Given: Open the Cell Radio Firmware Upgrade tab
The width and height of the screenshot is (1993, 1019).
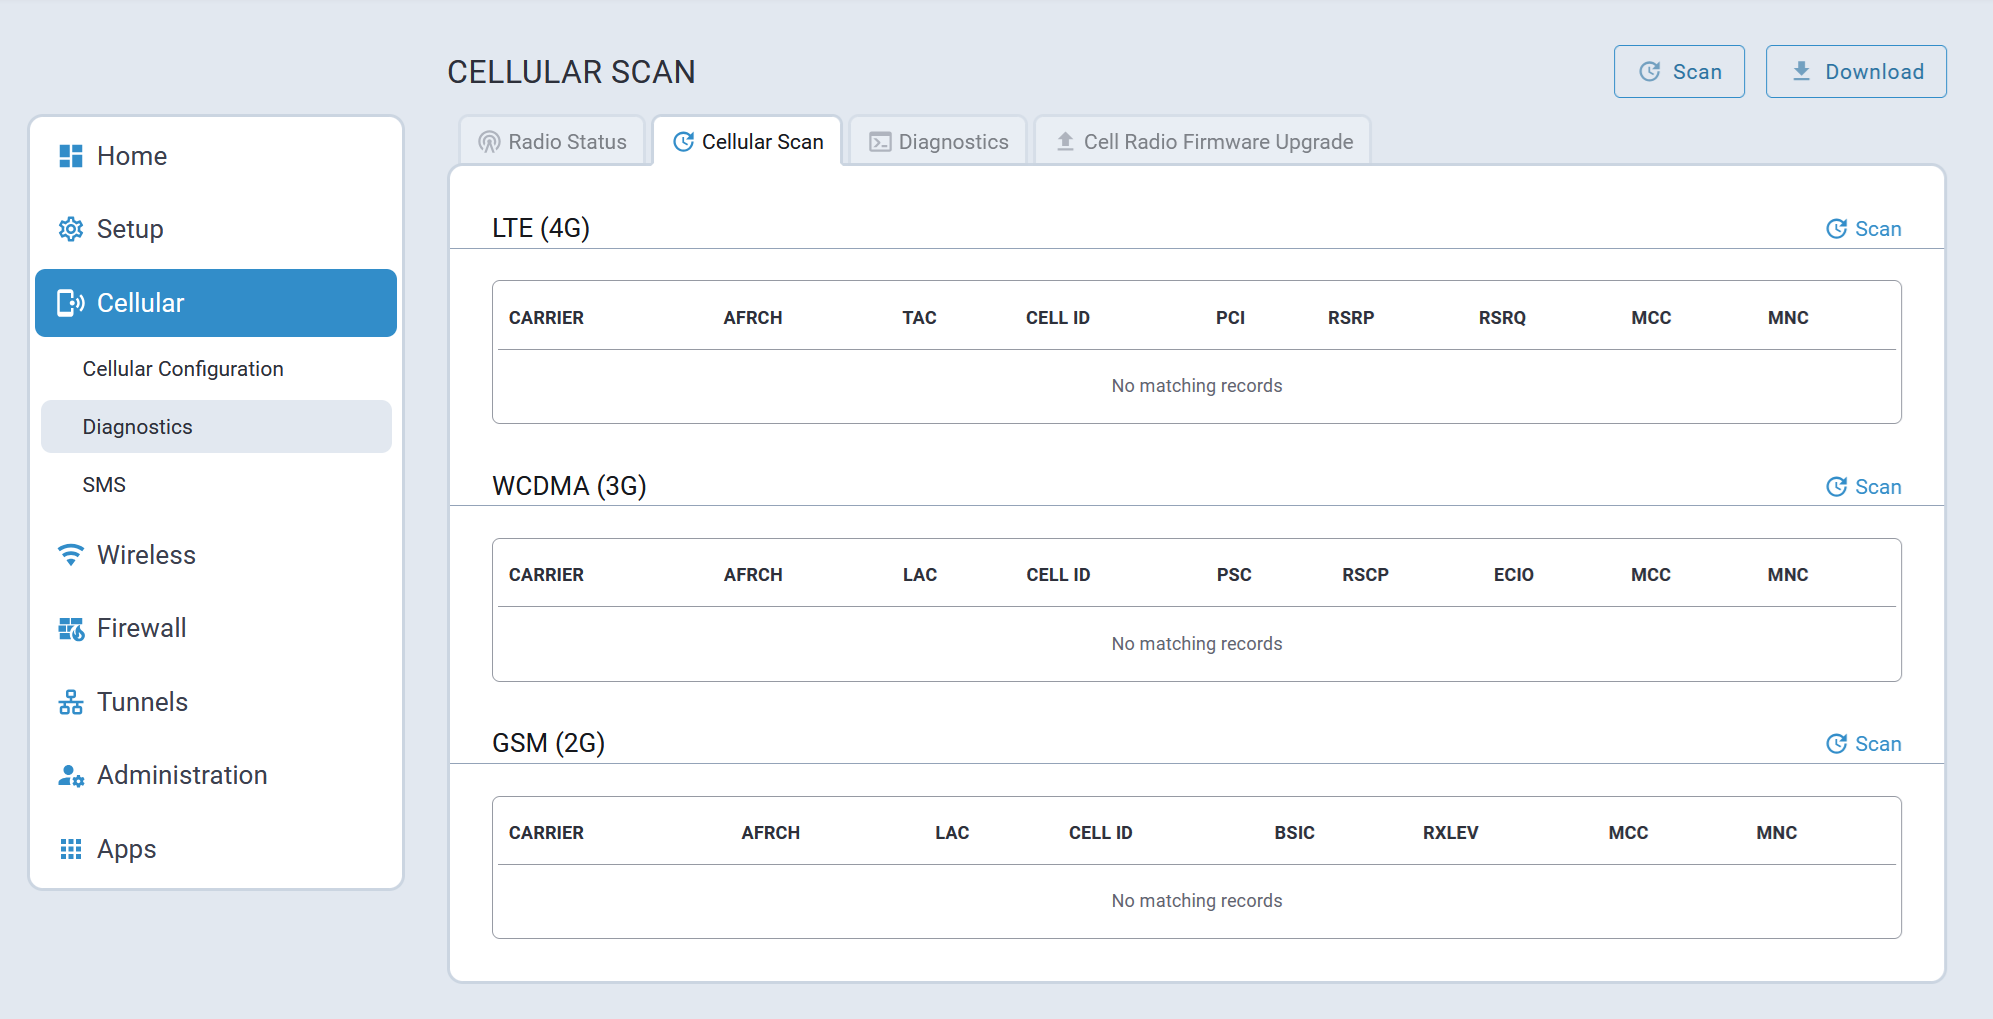Looking at the screenshot, I should 1203,142.
